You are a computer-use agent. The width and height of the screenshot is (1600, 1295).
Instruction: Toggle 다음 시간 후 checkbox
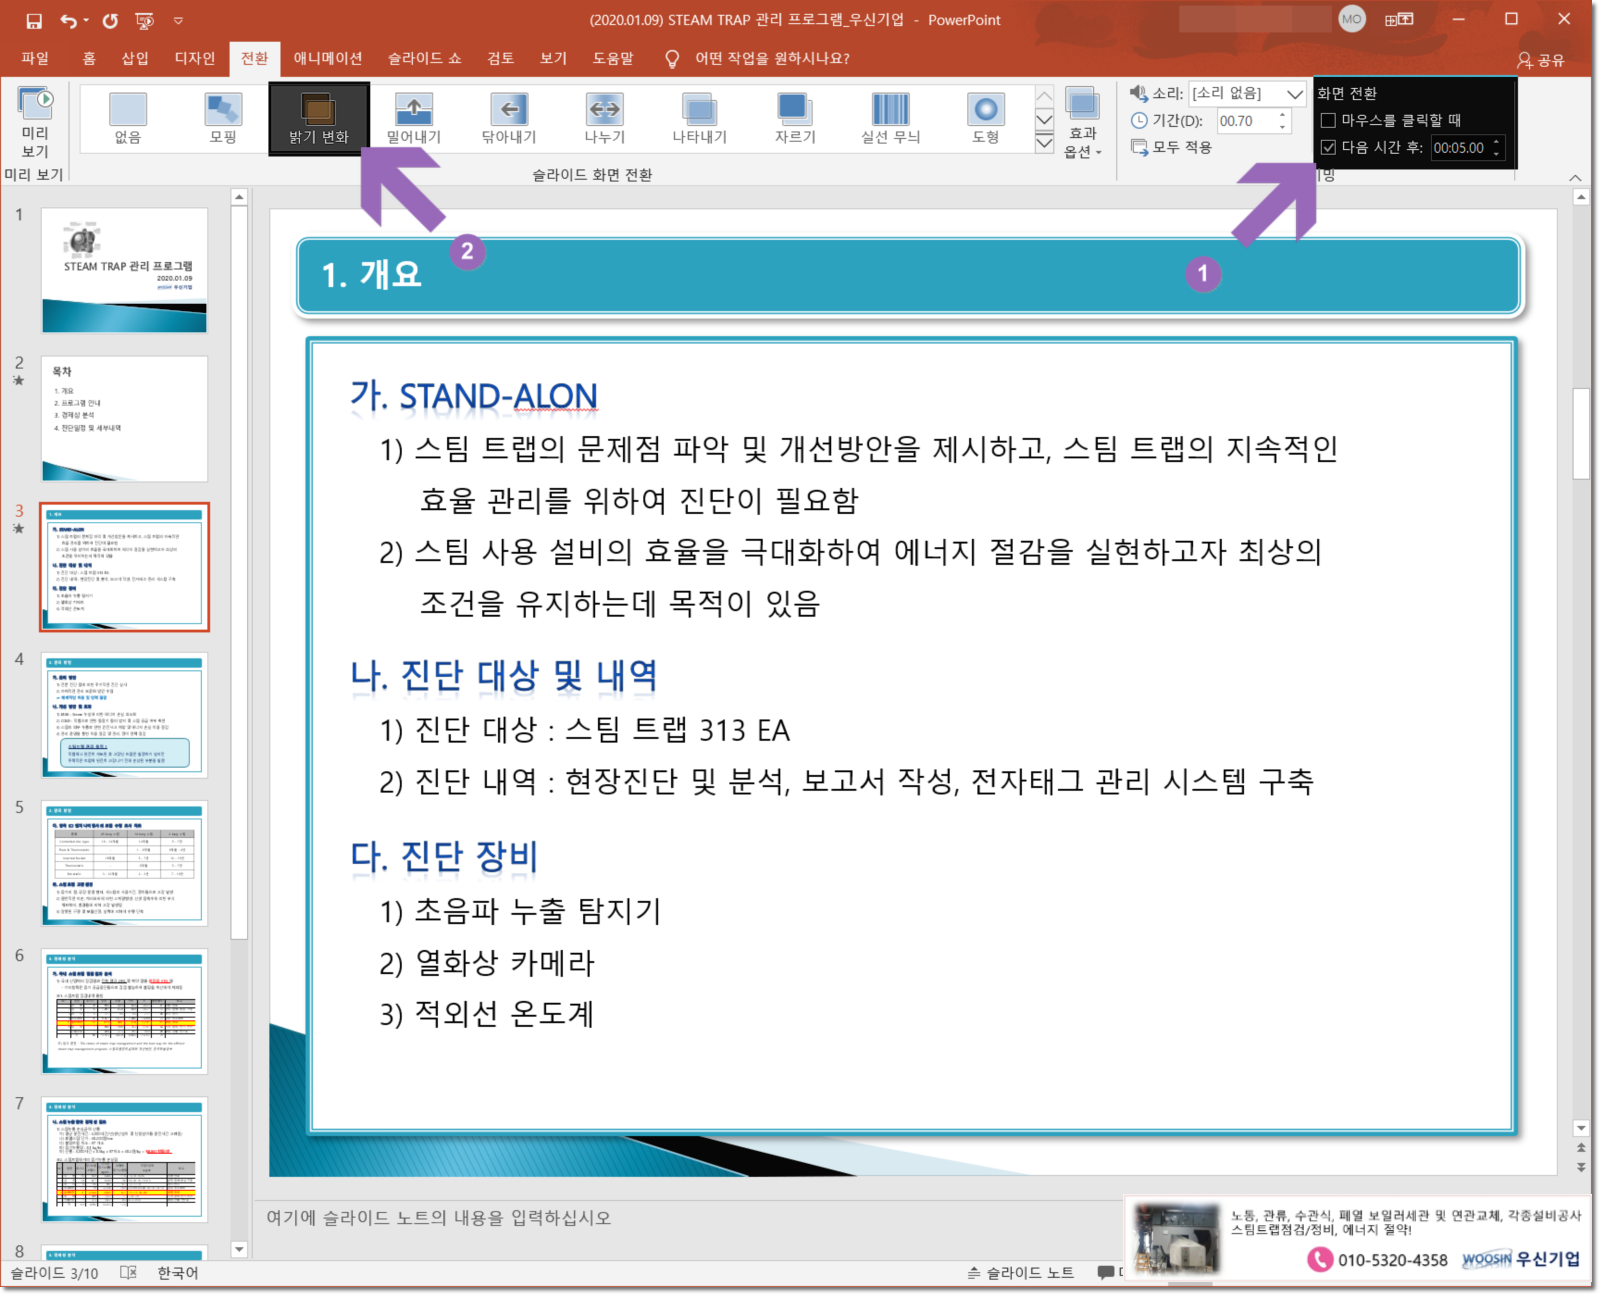pos(1328,147)
